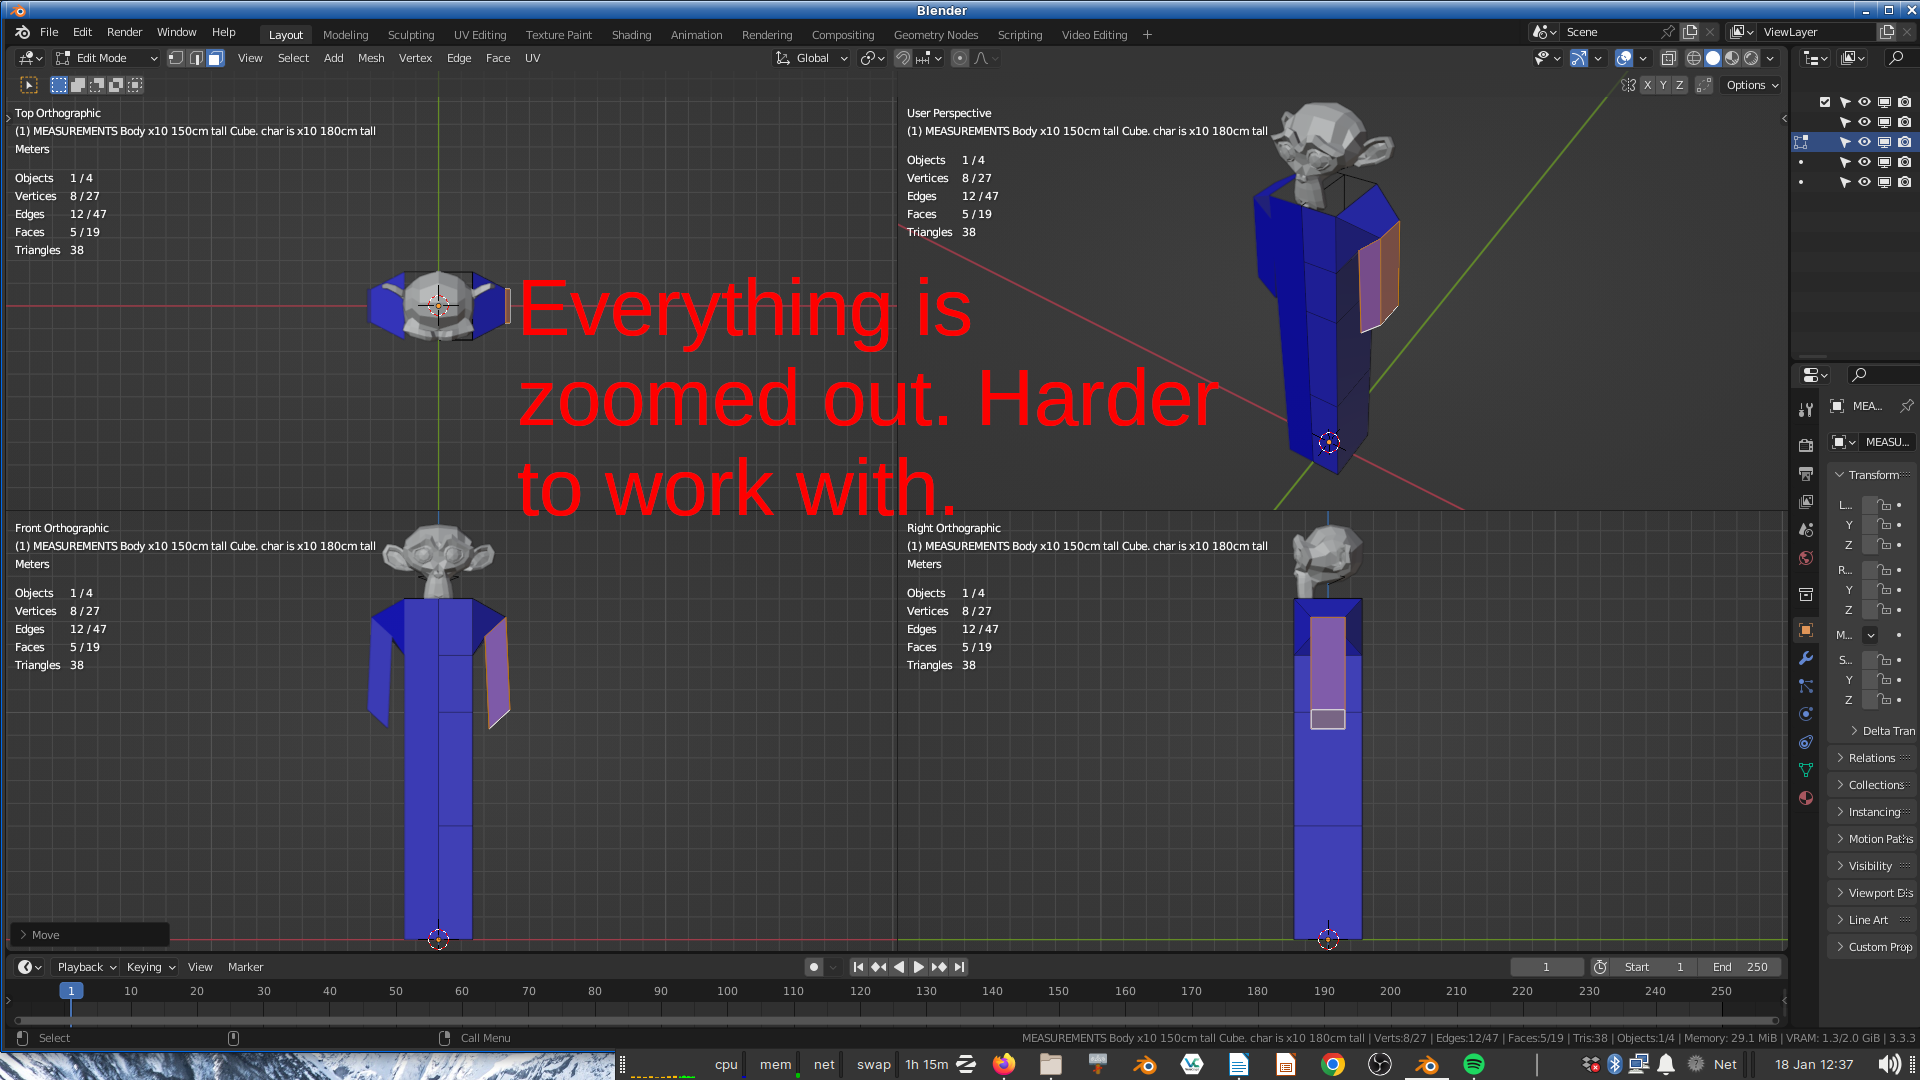Image resolution: width=1920 pixels, height=1080 pixels.
Task: Open the Physics properties tab
Action: 1805,714
